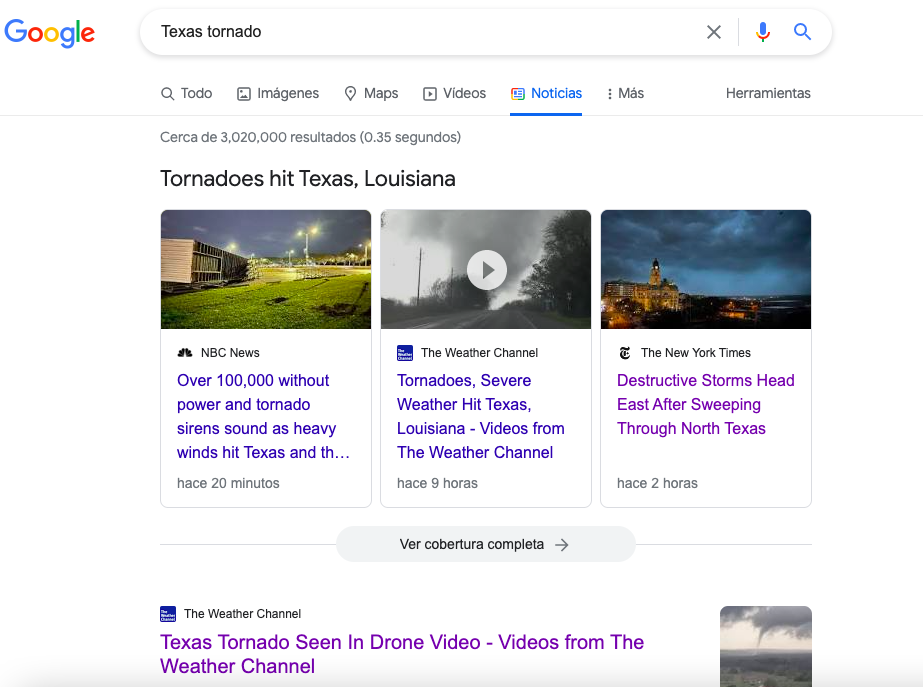Viewport: 923px width, 687px height.
Task: Click the Weather Channel icon above Drone Video result
Action: click(168, 614)
